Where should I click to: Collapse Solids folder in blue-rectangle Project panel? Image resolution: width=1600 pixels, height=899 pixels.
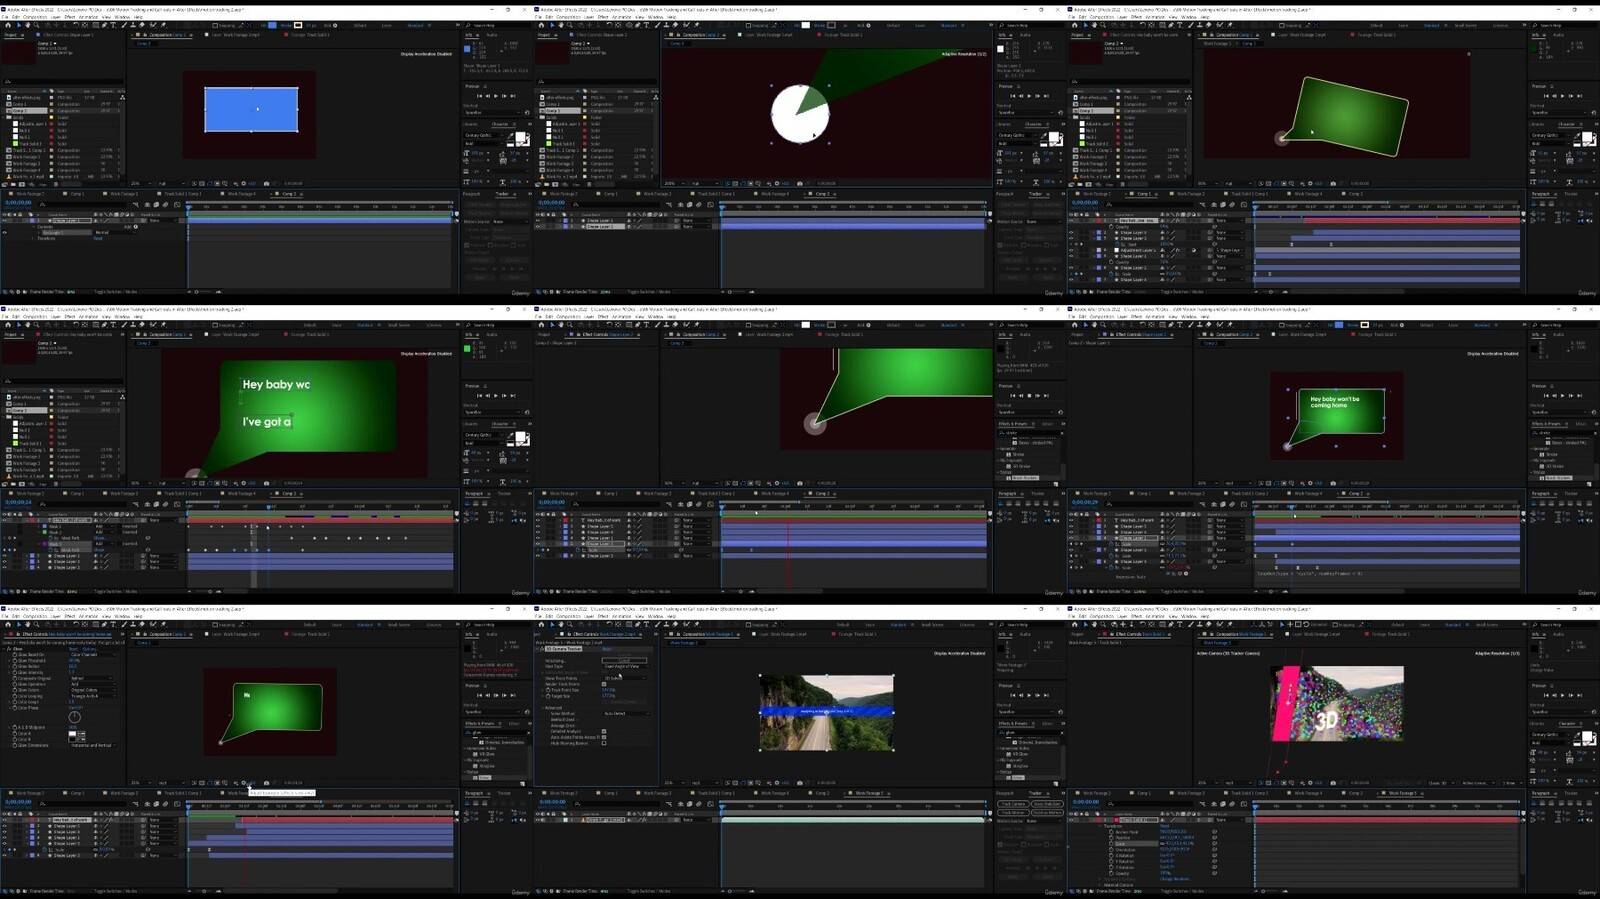tap(4, 117)
